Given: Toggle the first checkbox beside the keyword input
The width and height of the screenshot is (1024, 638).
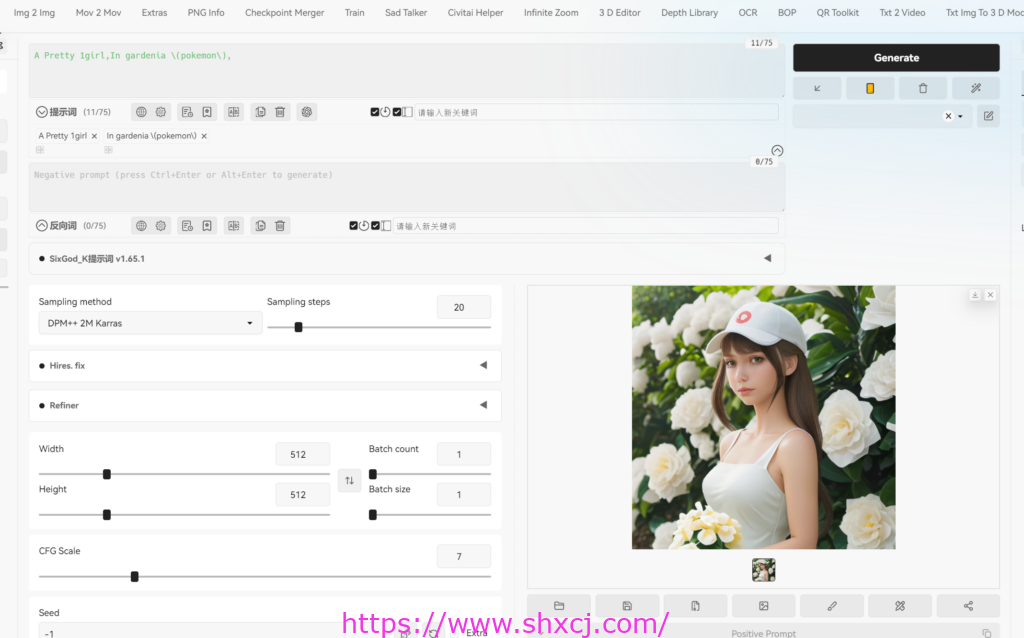Looking at the screenshot, I should pos(375,112).
